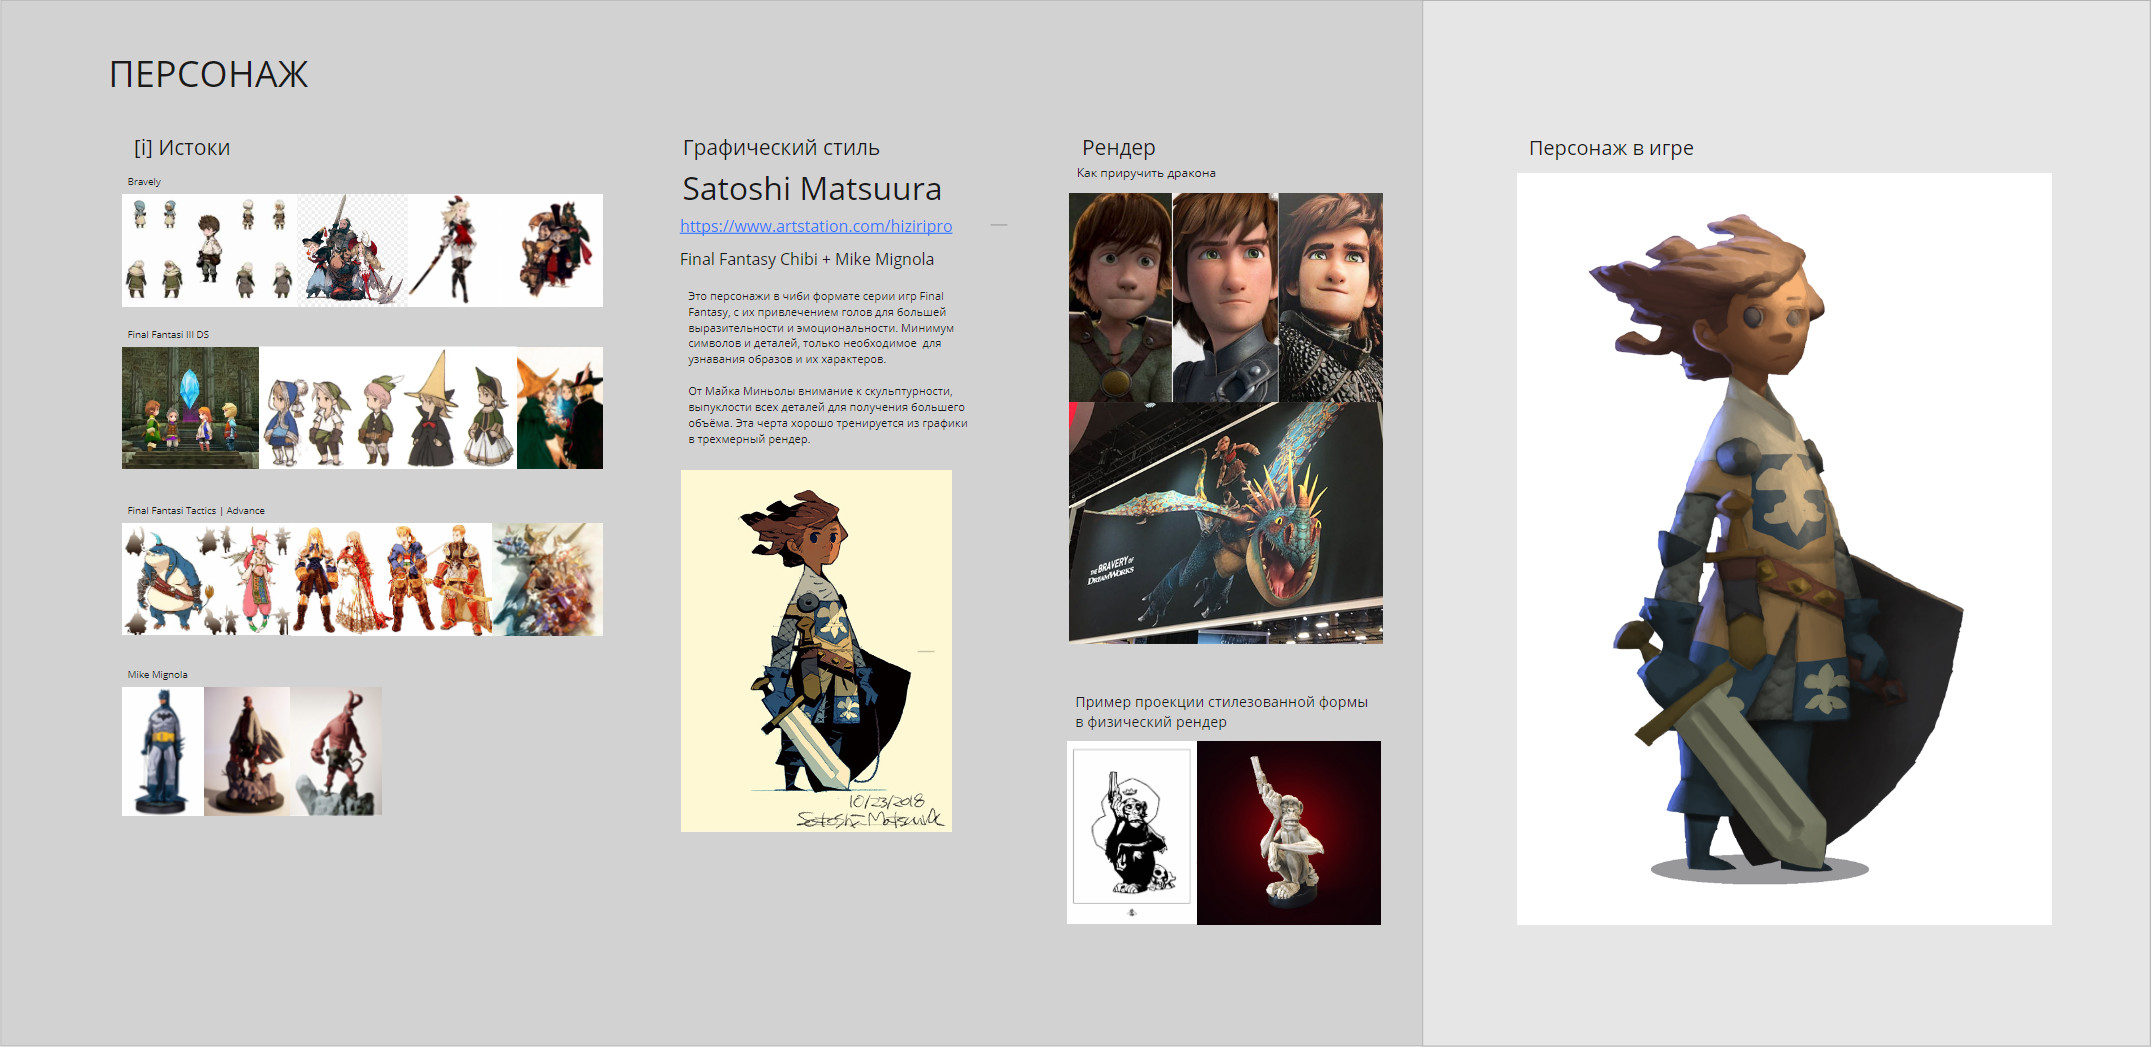Click the 'Final Fantasi III DS' caption

pyautogui.click(x=168, y=335)
